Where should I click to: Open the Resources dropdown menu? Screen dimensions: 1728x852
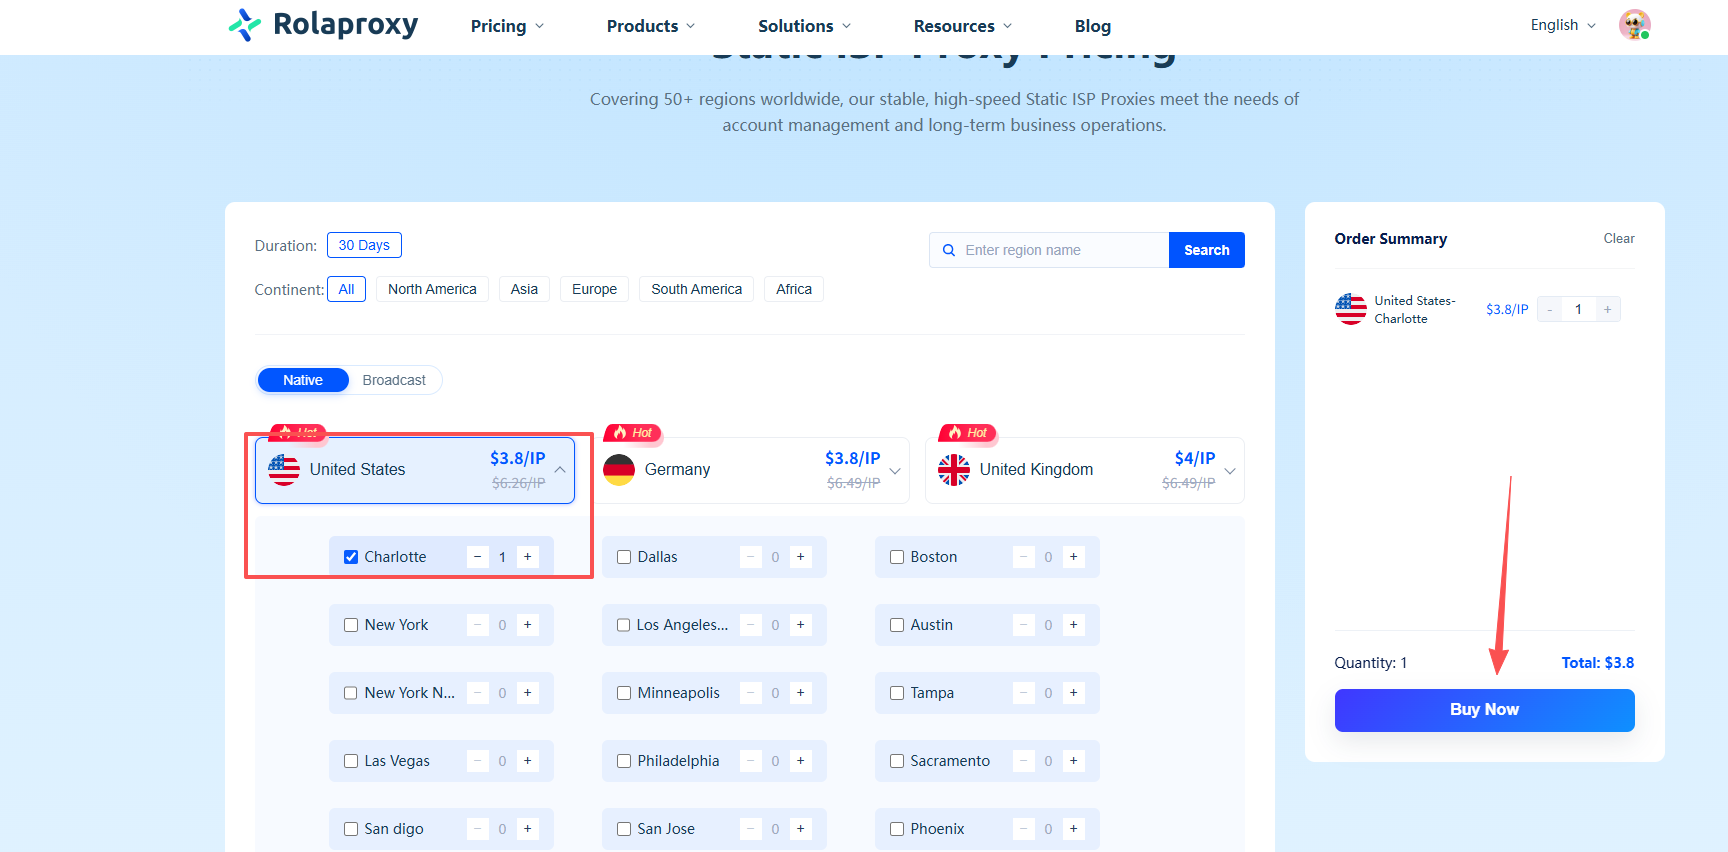click(x=963, y=26)
